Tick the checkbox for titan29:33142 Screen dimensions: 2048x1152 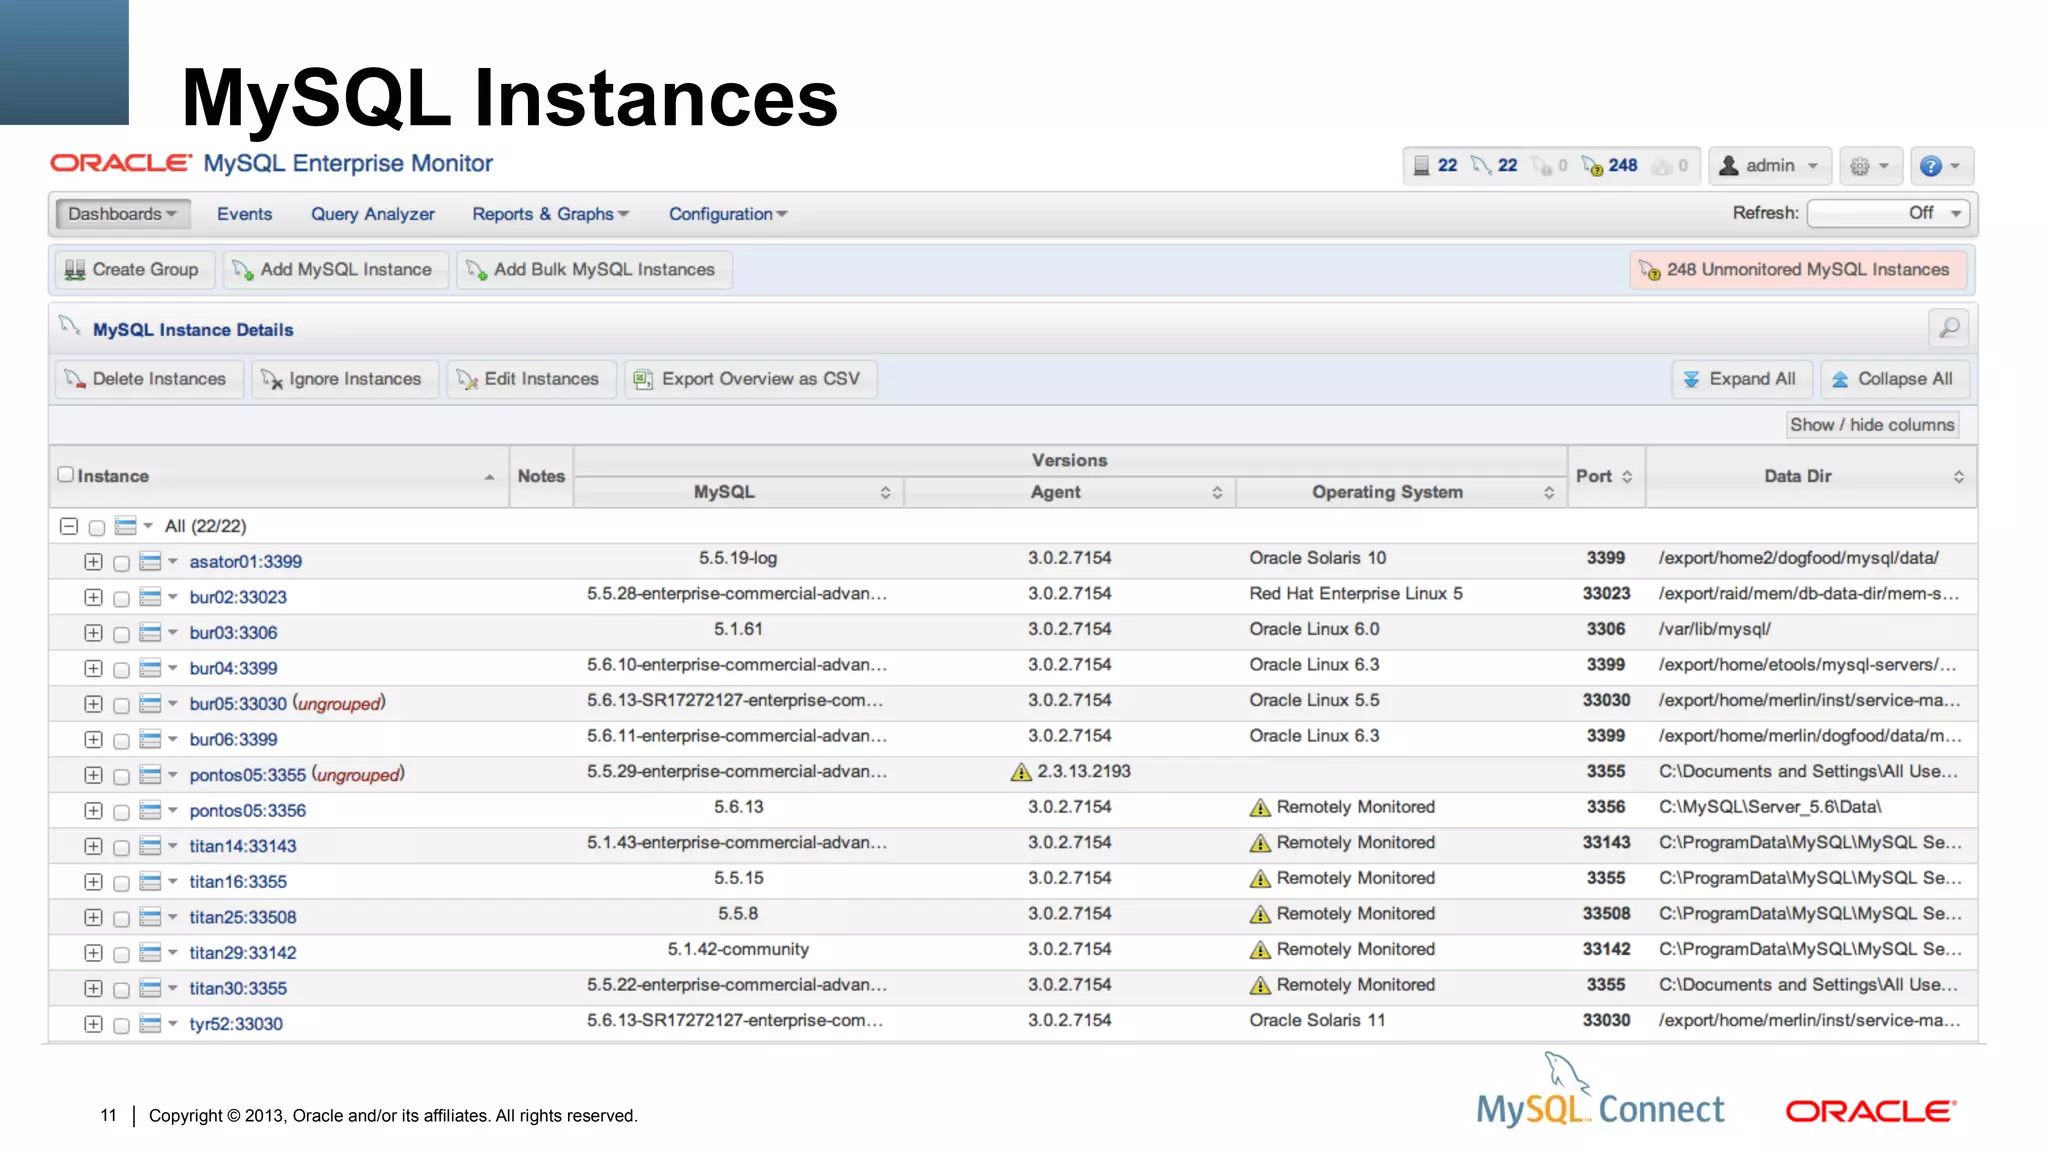pos(121,955)
